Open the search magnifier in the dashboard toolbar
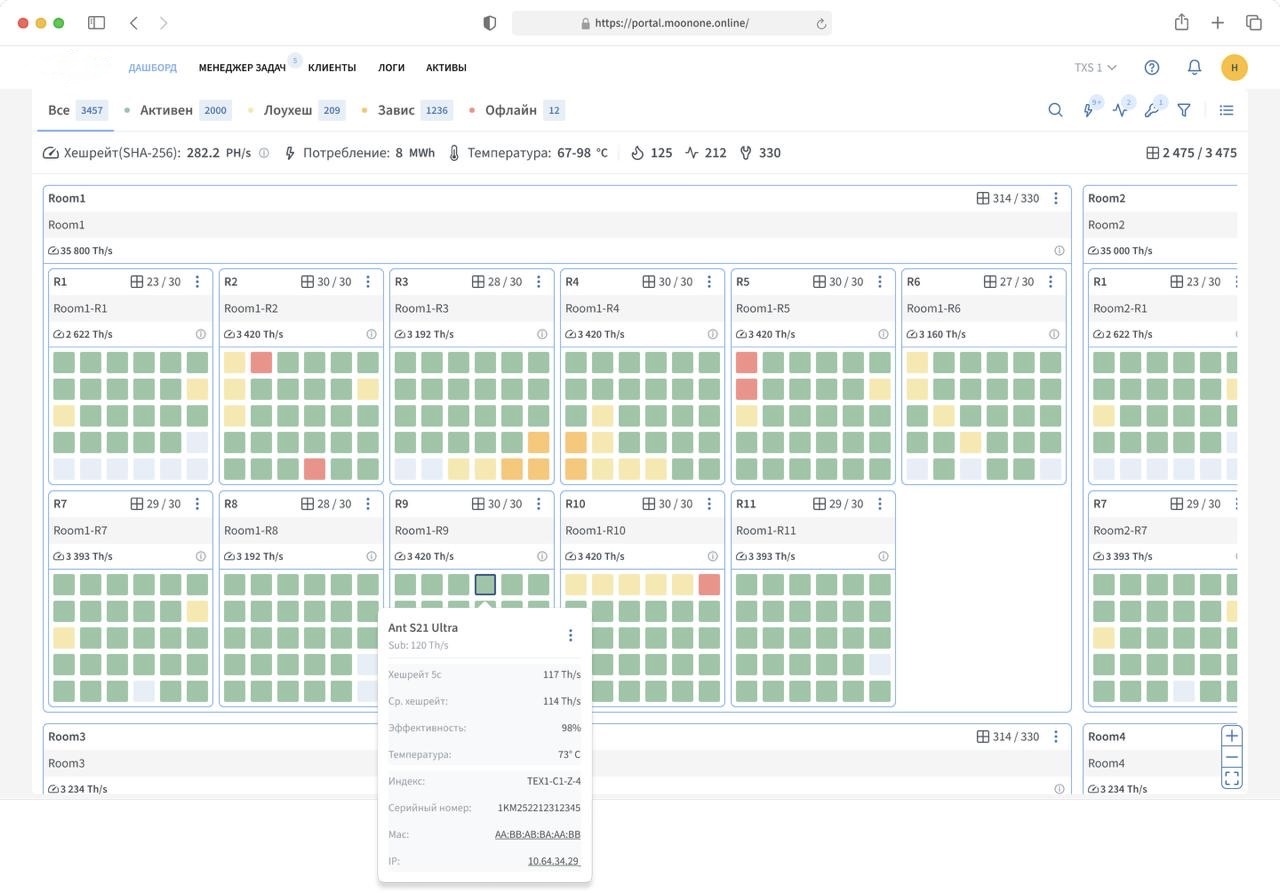Viewport: 1280px width, 893px height. (1055, 110)
